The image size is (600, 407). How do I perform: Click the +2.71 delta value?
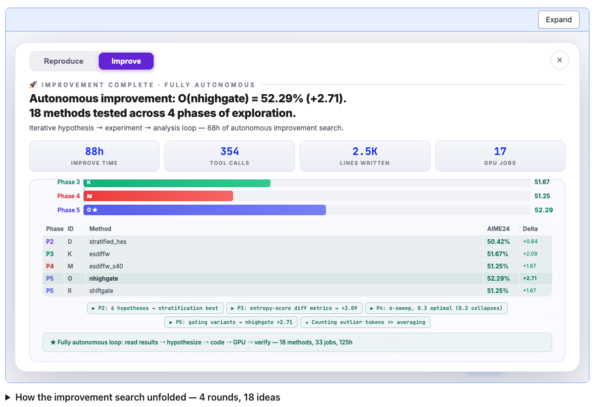(x=530, y=278)
